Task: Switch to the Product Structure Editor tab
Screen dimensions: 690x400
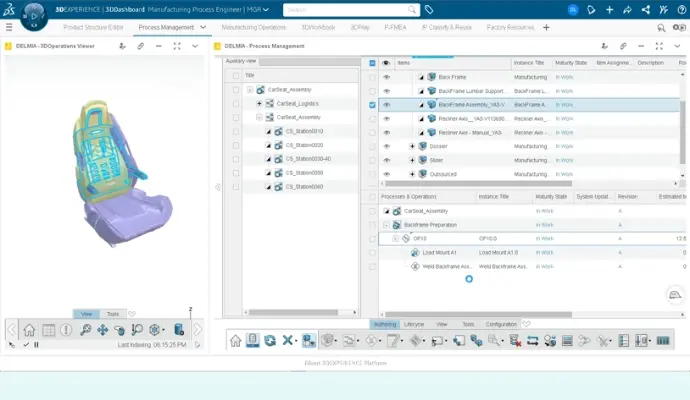Action: point(93,27)
